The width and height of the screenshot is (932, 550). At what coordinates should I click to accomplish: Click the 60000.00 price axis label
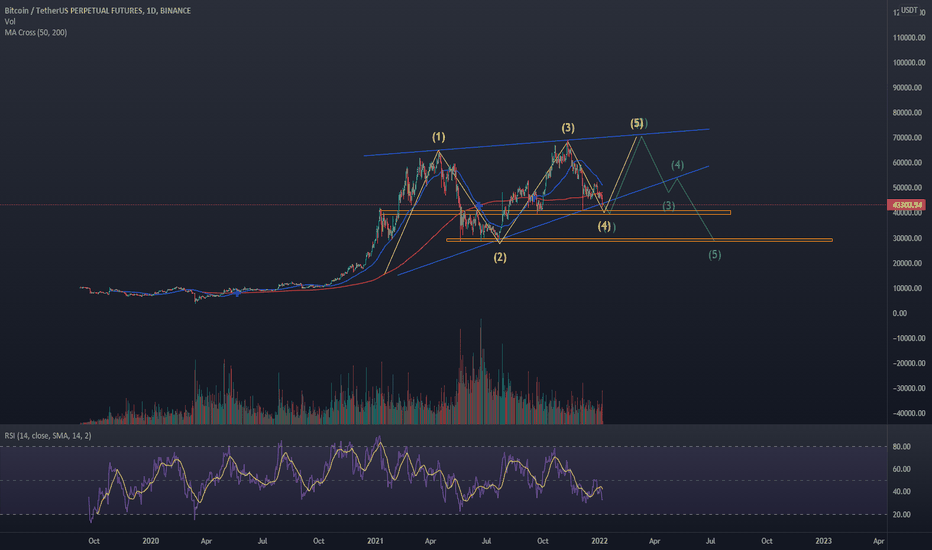pyautogui.click(x=909, y=163)
